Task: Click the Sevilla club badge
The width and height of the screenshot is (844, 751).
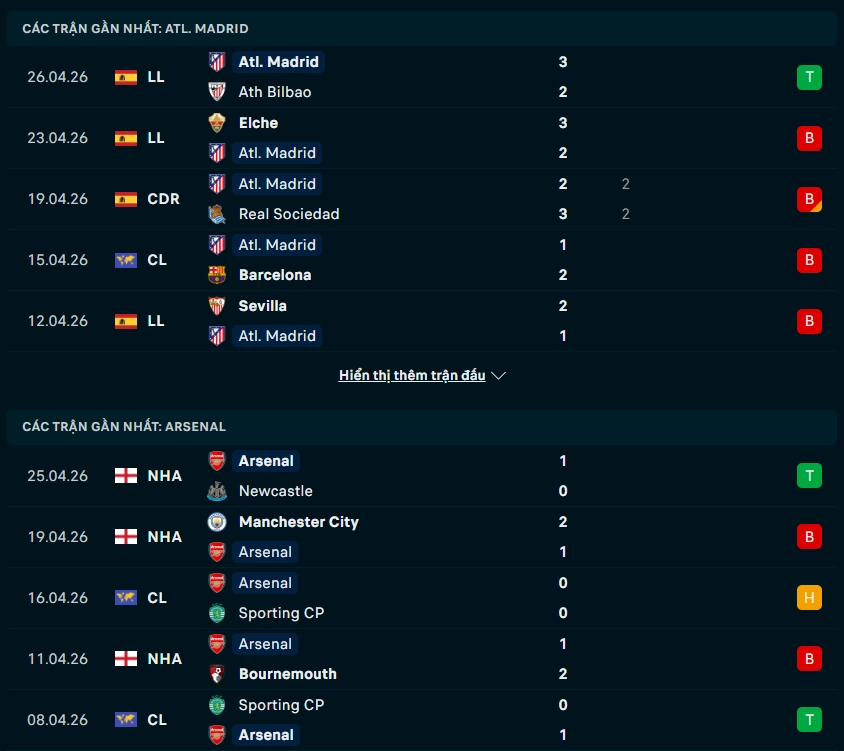Action: [x=217, y=306]
